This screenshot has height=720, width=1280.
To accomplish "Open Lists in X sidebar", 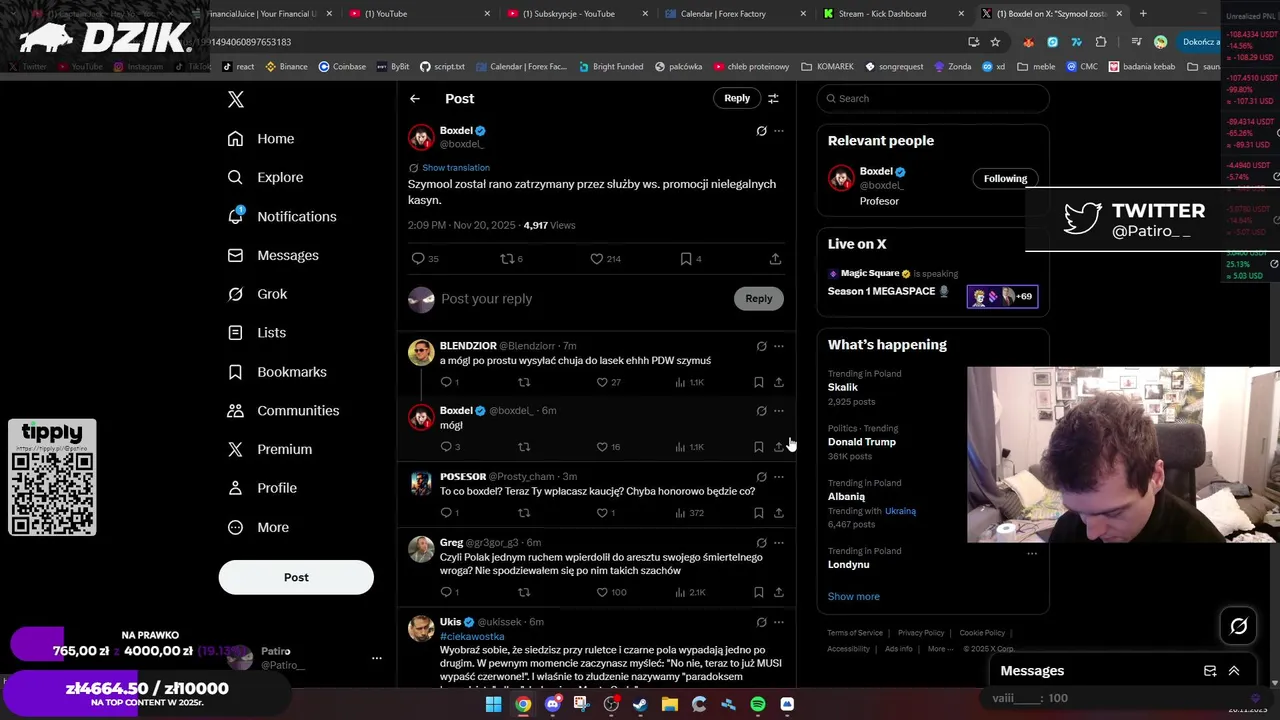I will point(256,332).
